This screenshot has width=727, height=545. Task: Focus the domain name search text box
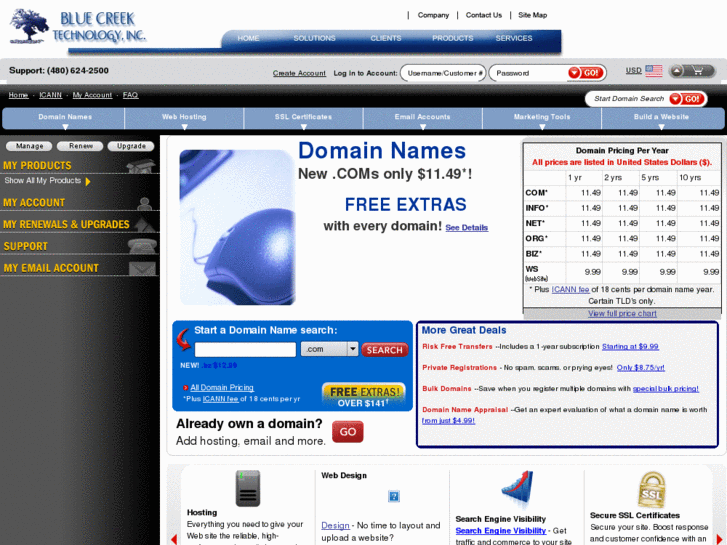click(245, 349)
